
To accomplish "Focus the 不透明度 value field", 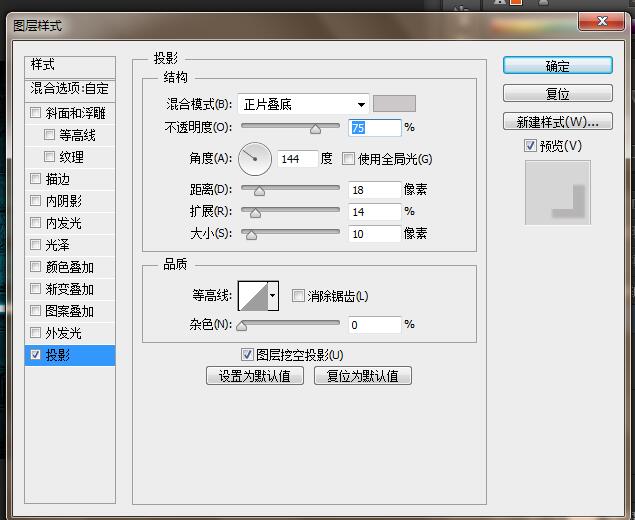I will pos(375,128).
